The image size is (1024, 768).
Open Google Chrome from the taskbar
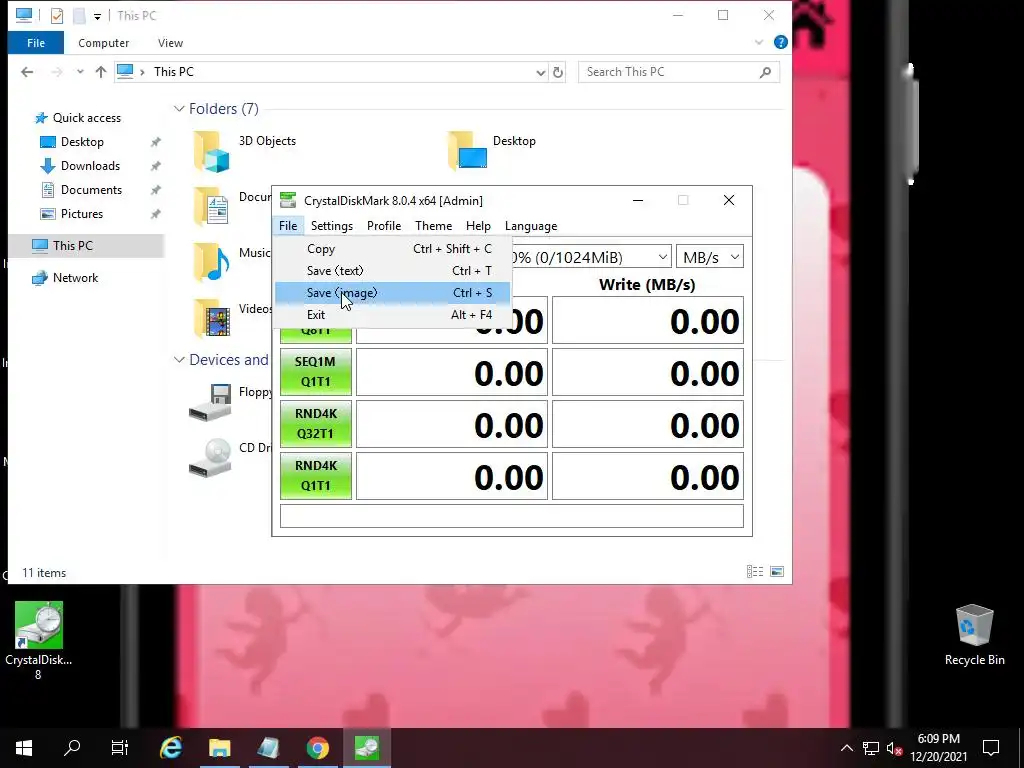click(317, 748)
